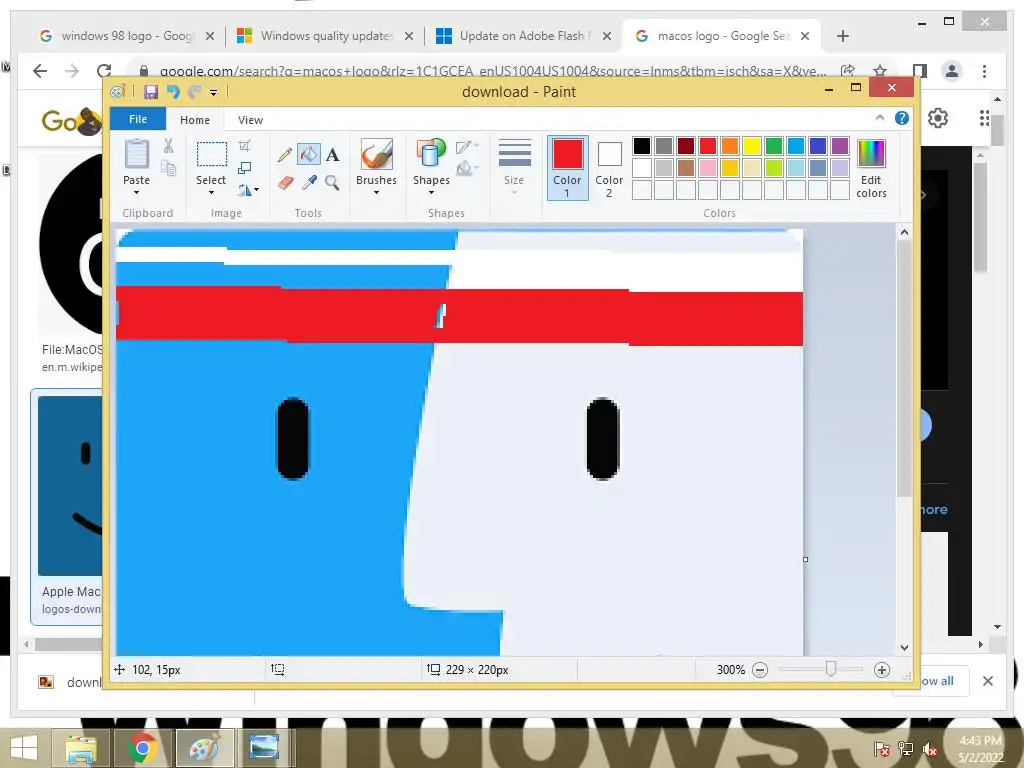This screenshot has height=768, width=1024.
Task: Click the Cut scissors icon
Action: pos(168,146)
